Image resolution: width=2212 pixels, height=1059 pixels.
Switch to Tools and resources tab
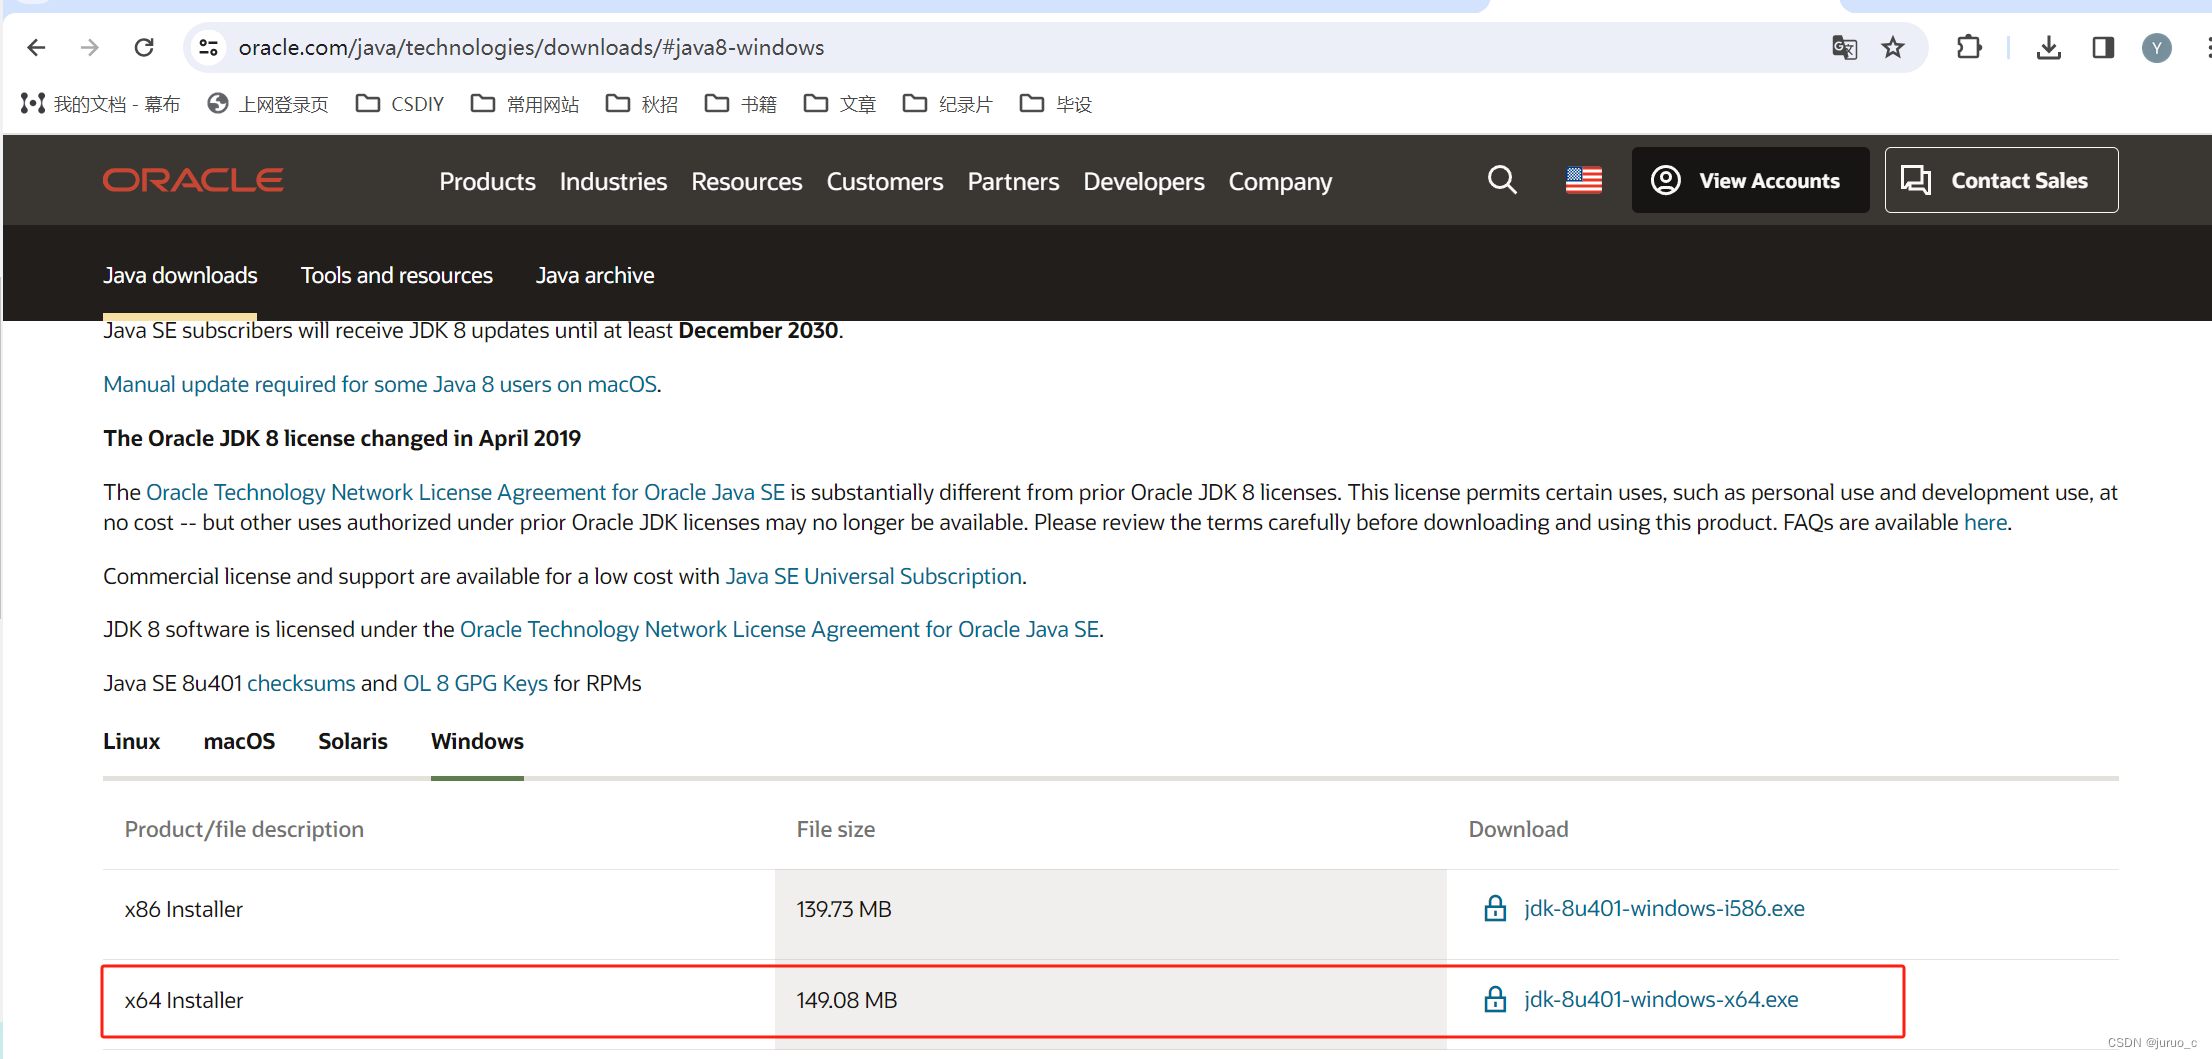[397, 275]
